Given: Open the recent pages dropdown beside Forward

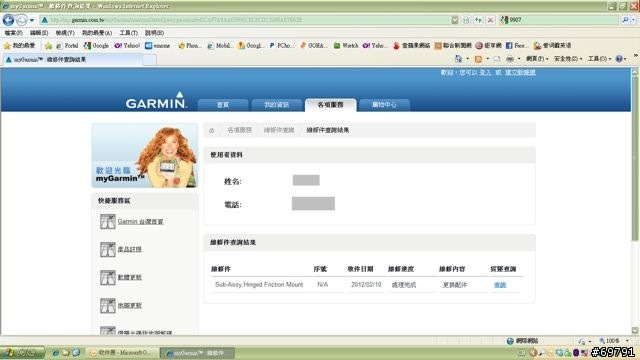Looking at the screenshot, I should click(32, 20).
